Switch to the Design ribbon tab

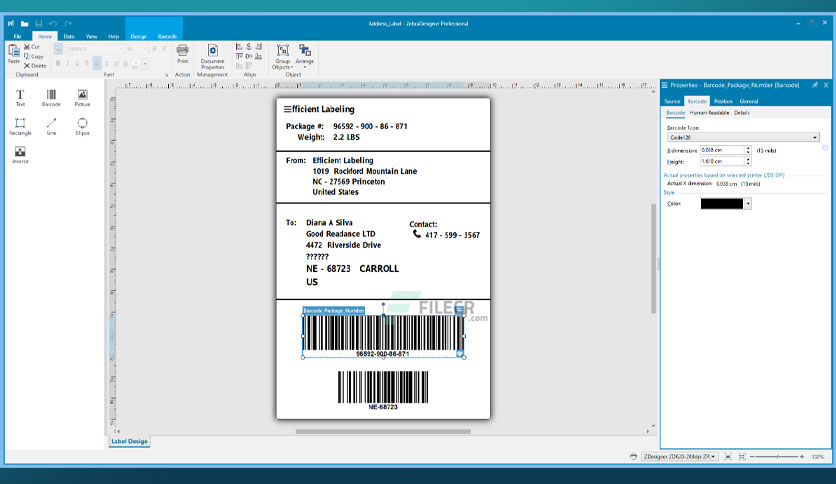pos(139,36)
